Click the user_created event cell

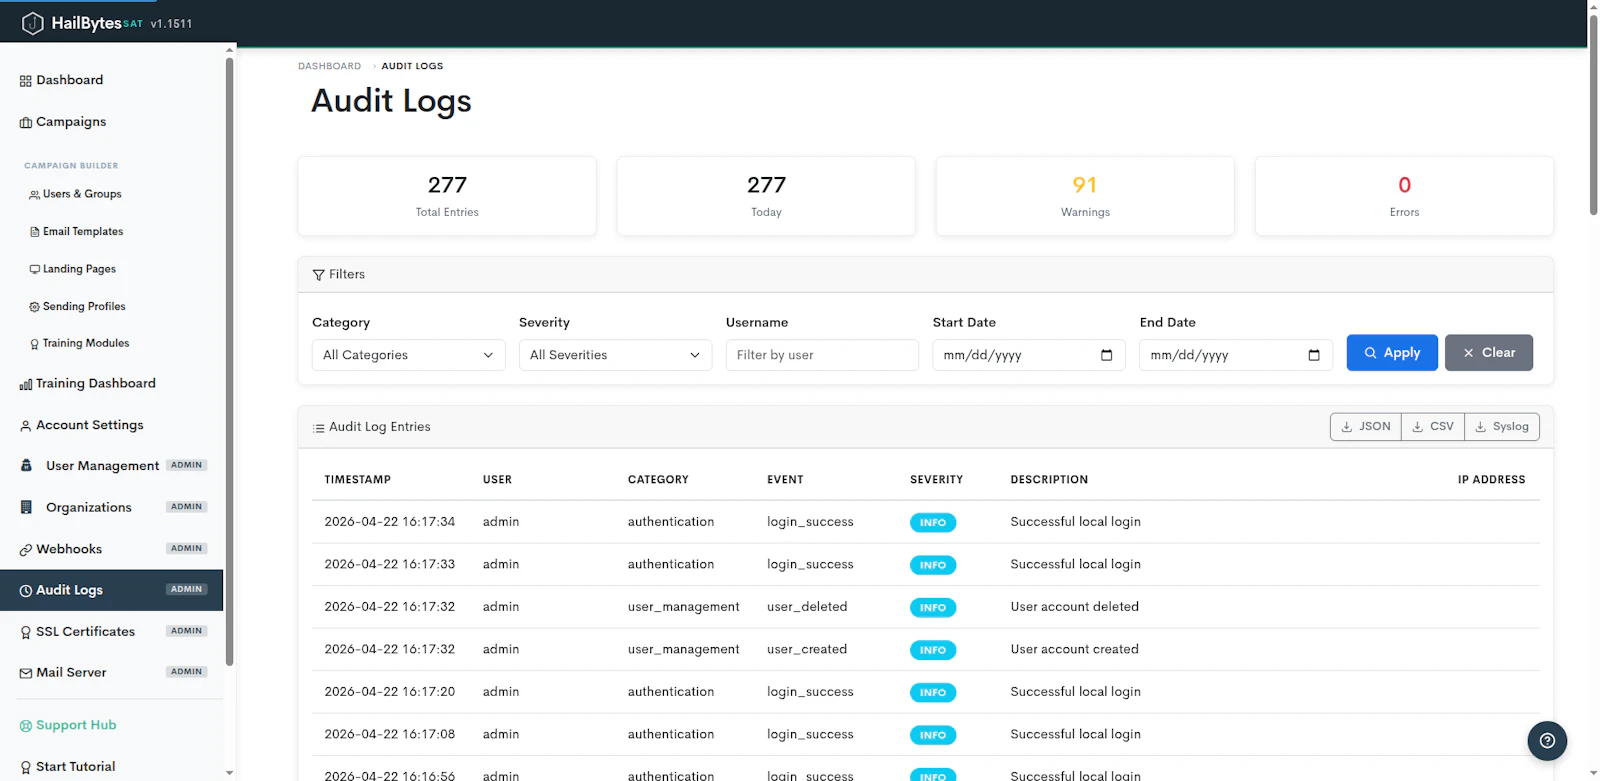pos(807,649)
